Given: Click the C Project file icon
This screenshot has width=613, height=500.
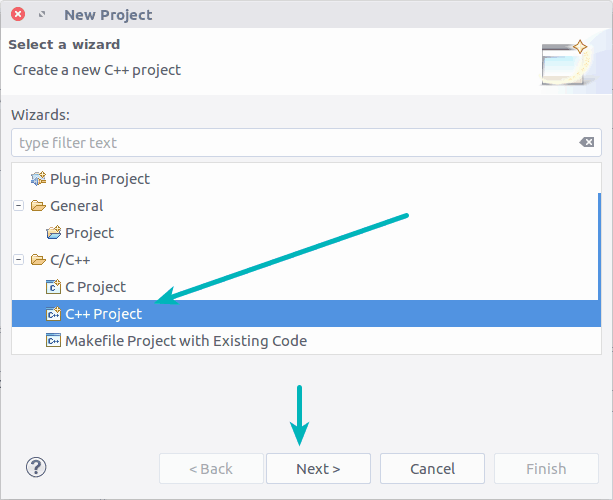Looking at the screenshot, I should 54,287.
